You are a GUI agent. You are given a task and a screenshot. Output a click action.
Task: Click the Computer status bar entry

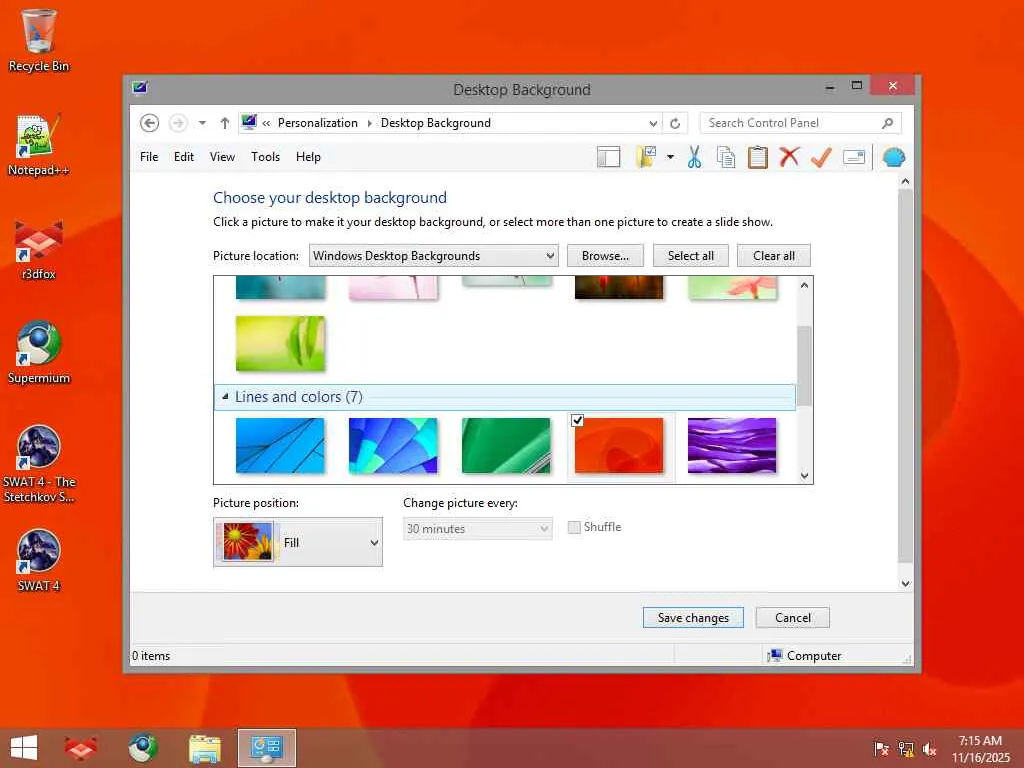(x=805, y=656)
